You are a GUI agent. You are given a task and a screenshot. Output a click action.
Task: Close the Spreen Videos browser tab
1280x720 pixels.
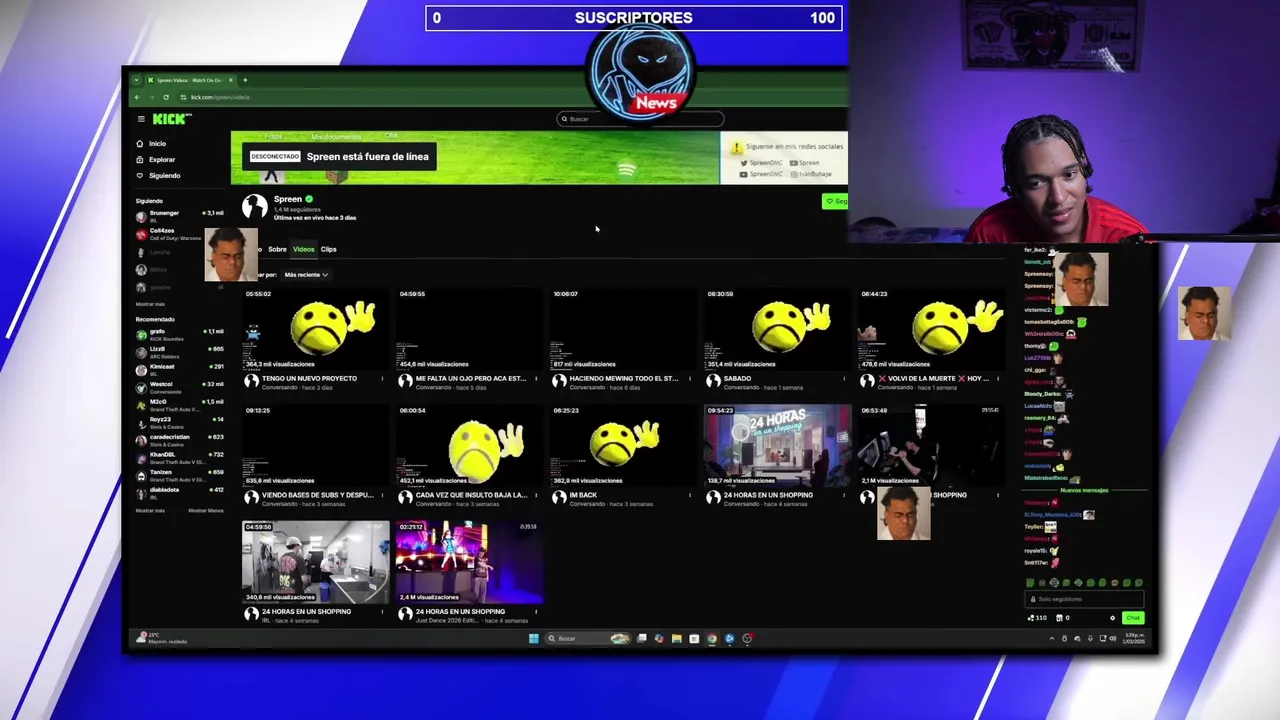pos(231,80)
